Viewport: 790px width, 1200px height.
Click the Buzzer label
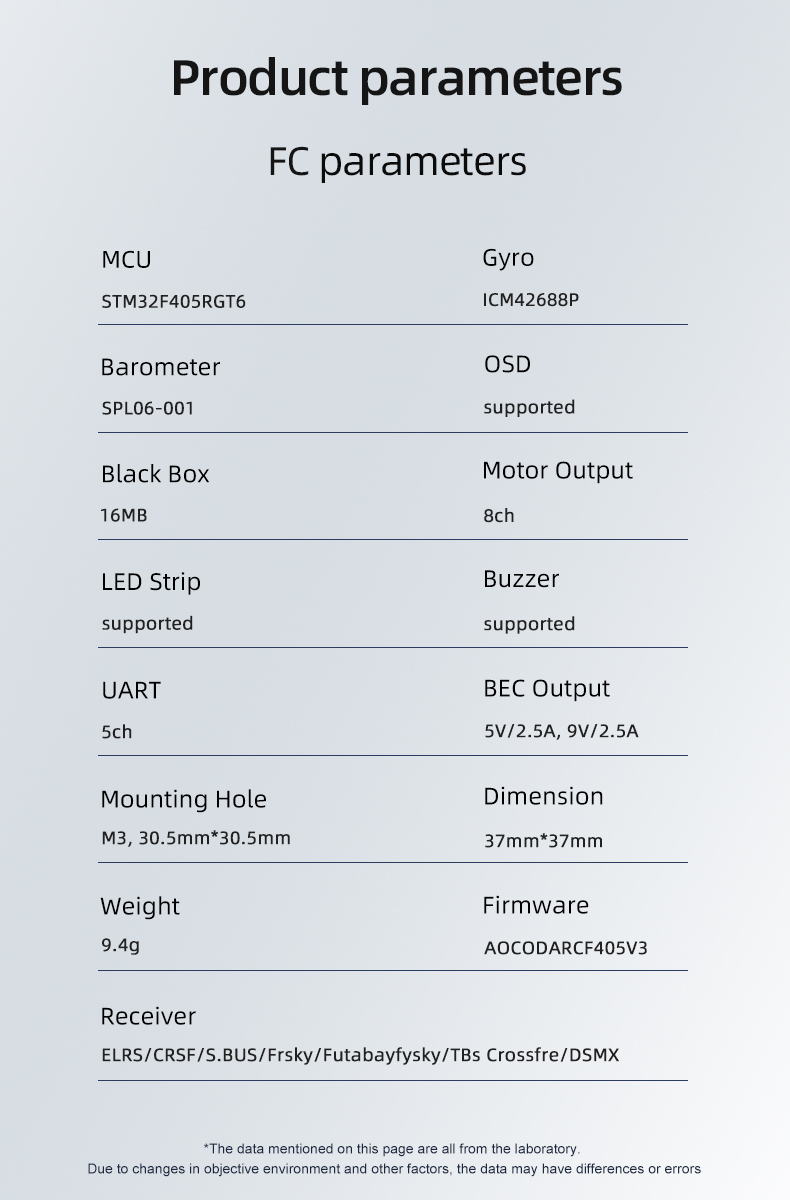click(x=521, y=579)
